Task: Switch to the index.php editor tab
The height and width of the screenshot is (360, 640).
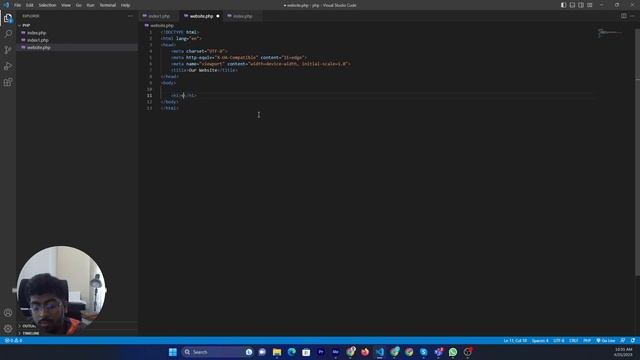Action: tap(242, 16)
